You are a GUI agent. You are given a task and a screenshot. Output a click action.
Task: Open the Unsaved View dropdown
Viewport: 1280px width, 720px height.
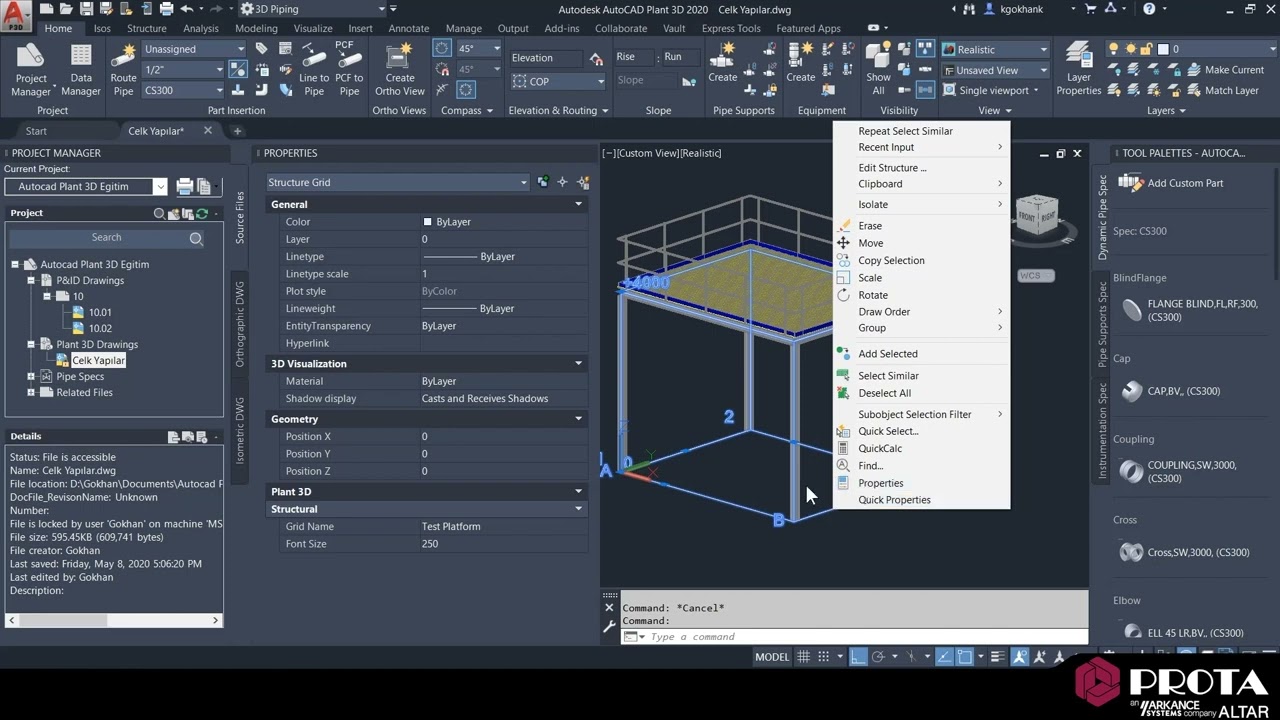pos(994,70)
